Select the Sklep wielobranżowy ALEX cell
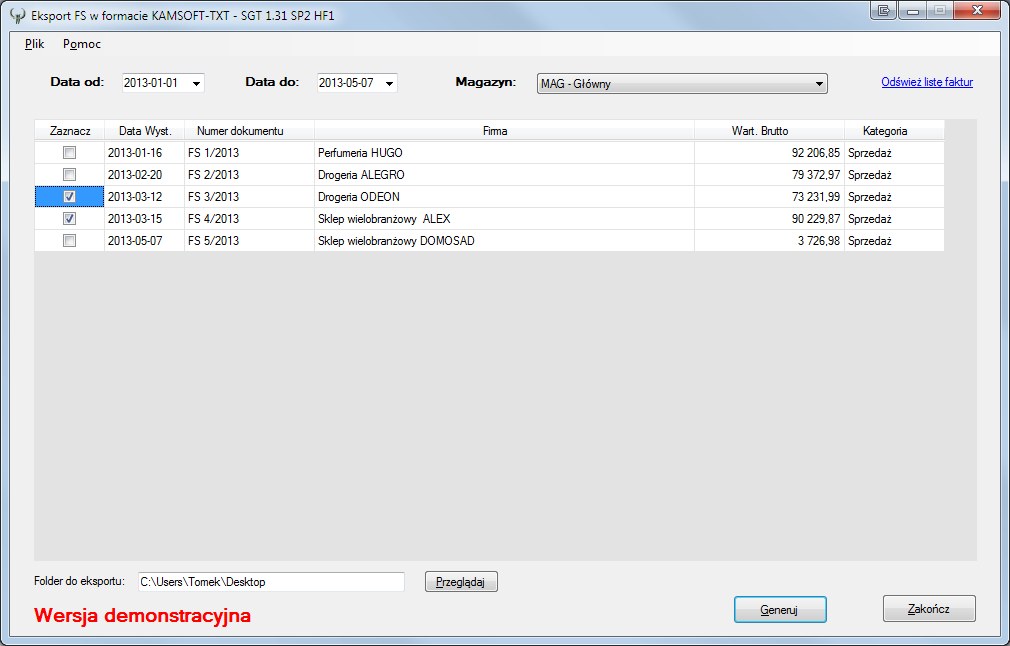 point(504,218)
